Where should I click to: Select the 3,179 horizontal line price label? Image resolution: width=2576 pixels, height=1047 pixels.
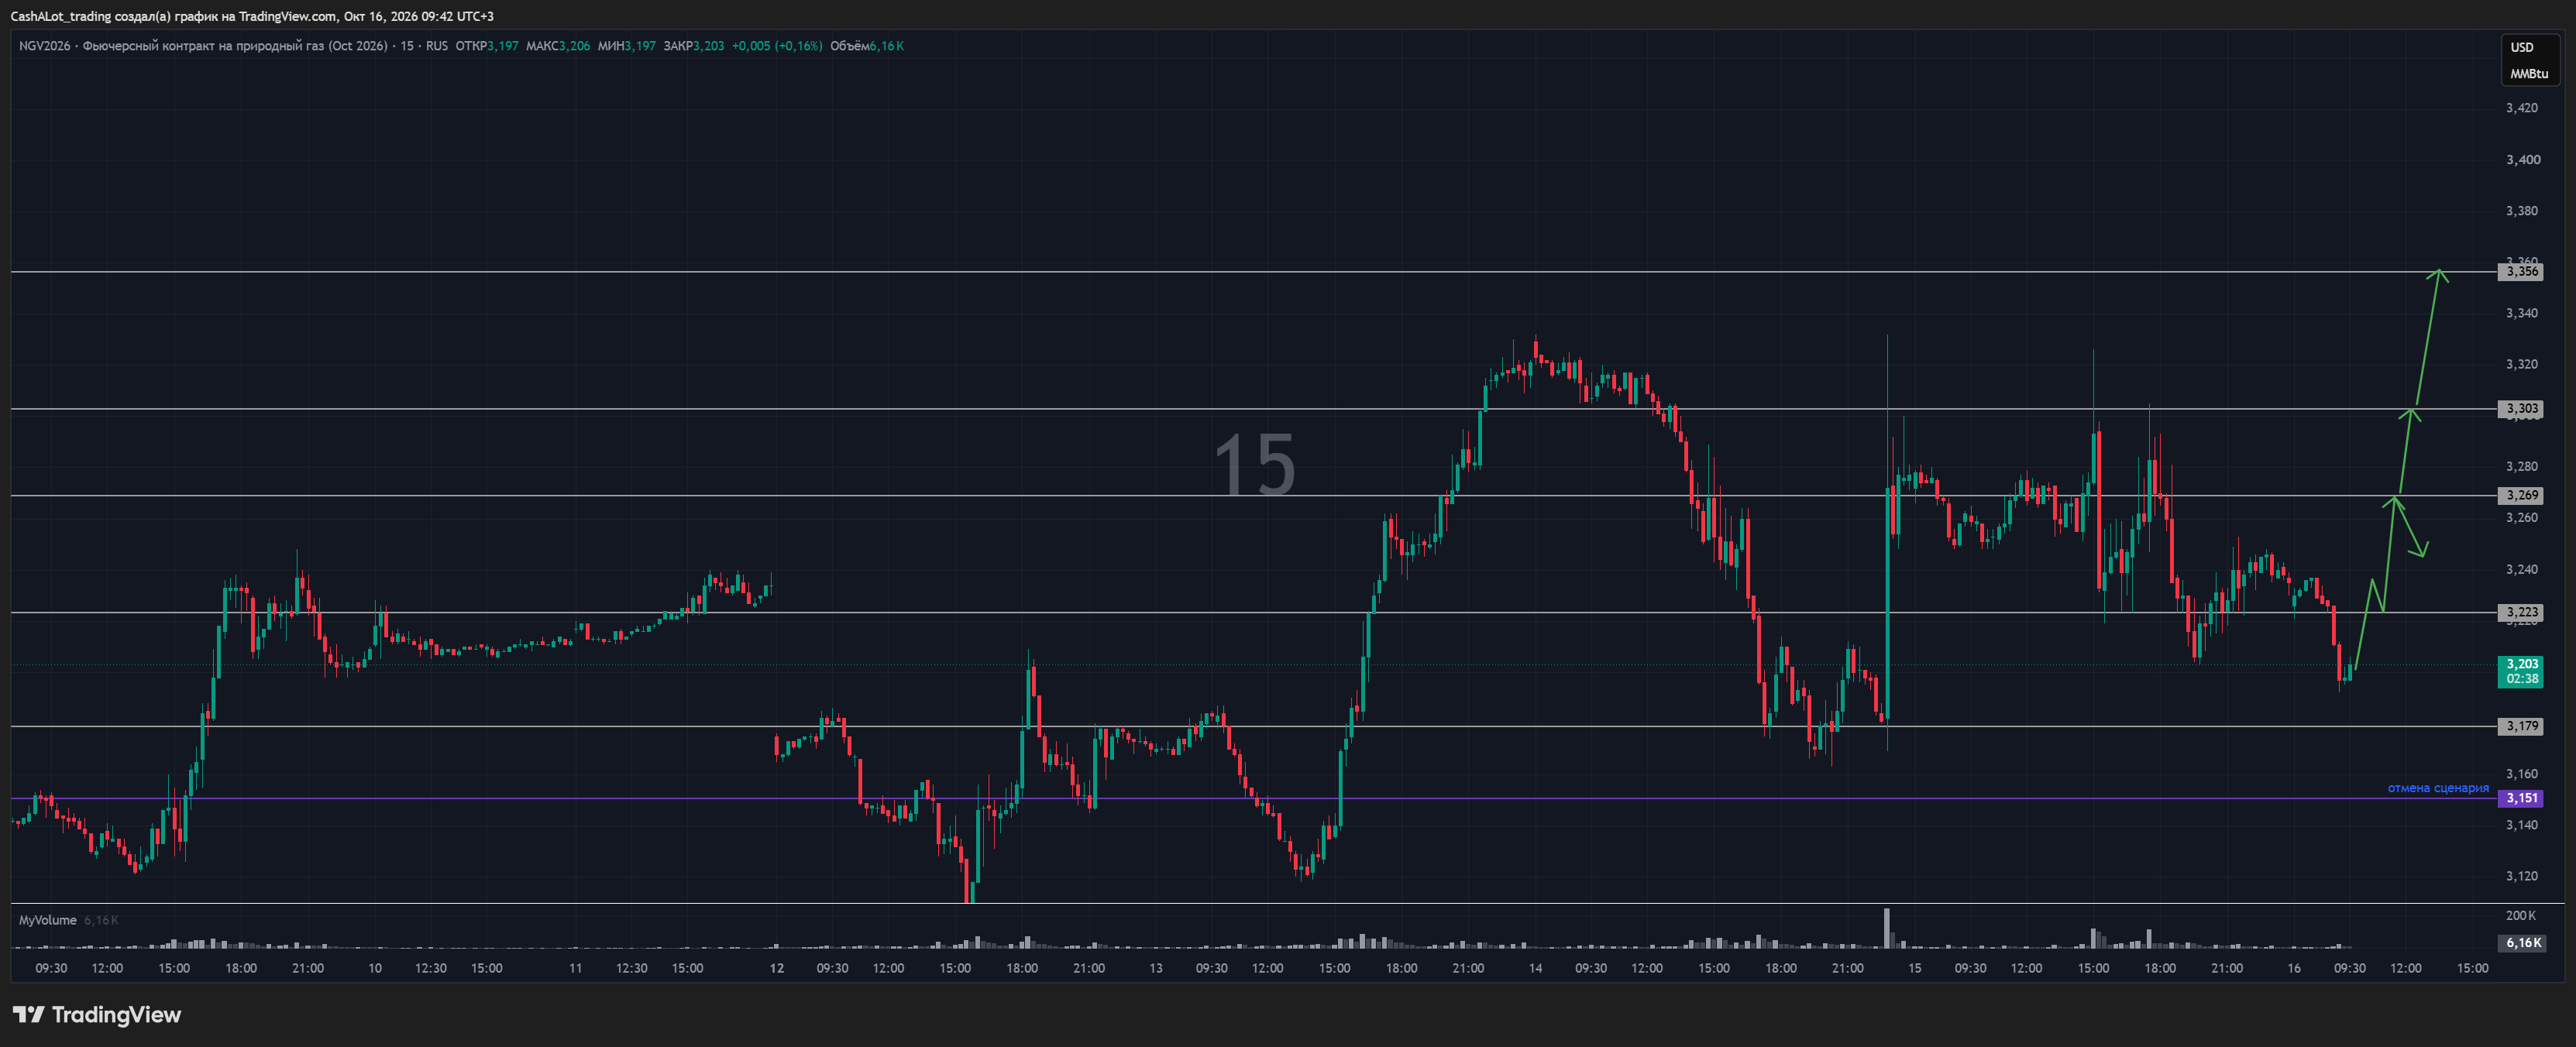coord(2521,727)
